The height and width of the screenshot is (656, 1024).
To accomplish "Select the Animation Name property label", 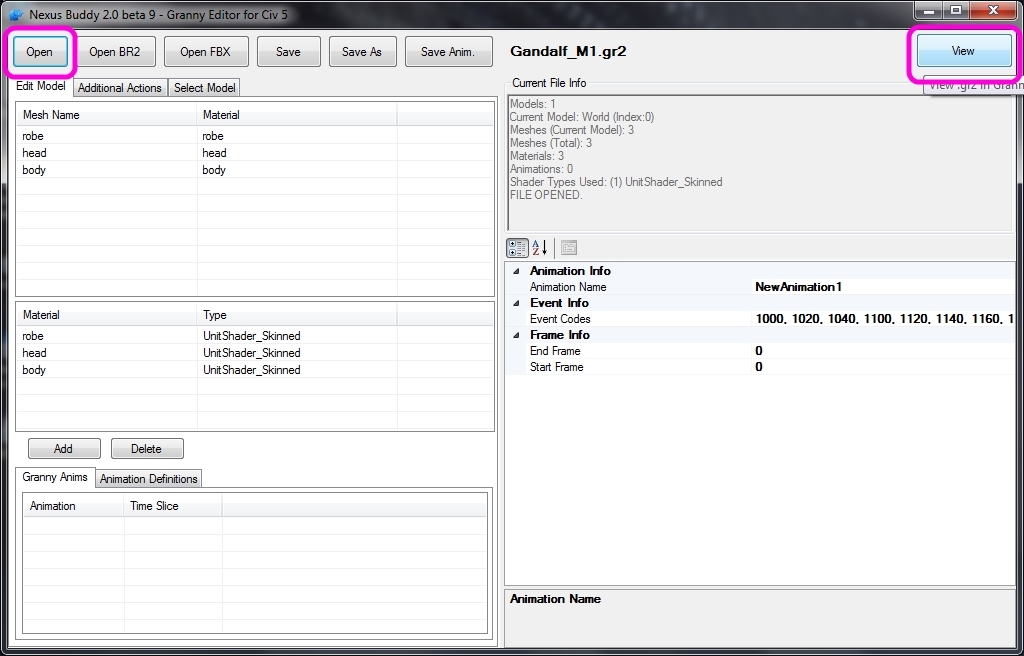I will [x=568, y=287].
